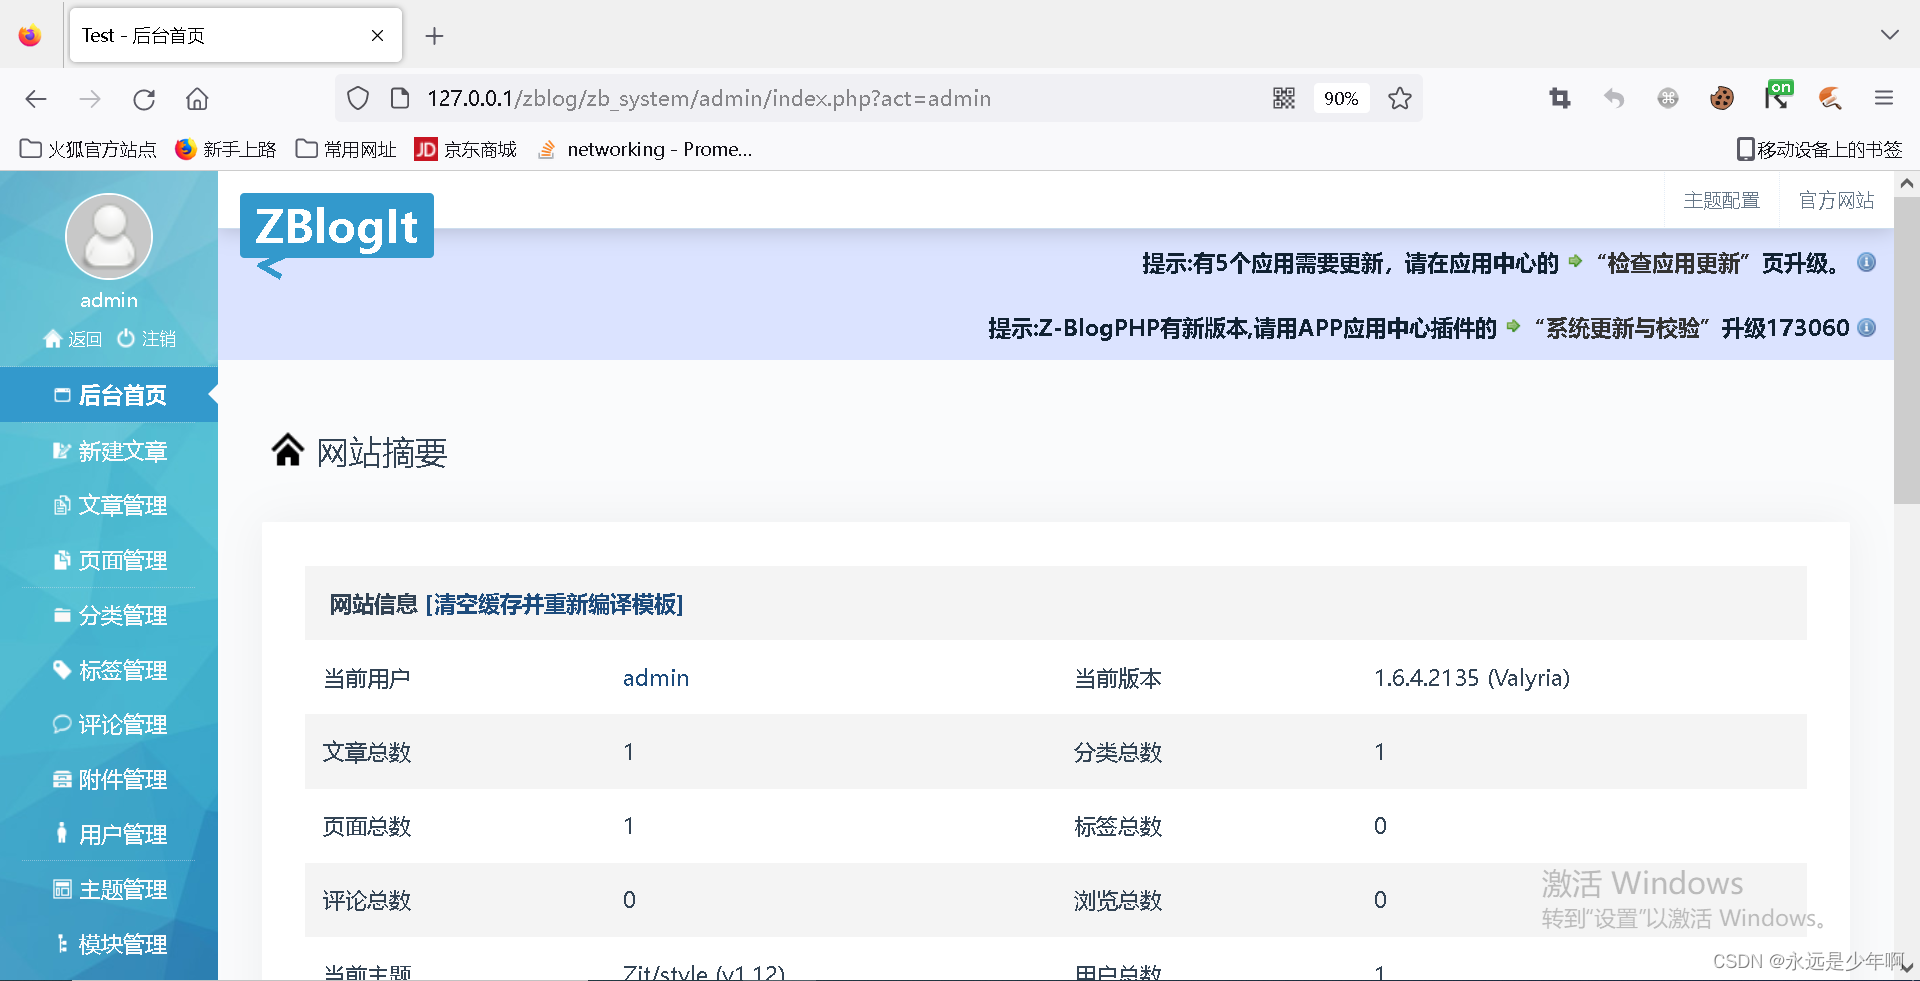Click the Firefox forward arrow button
1920x981 pixels.
coord(90,98)
